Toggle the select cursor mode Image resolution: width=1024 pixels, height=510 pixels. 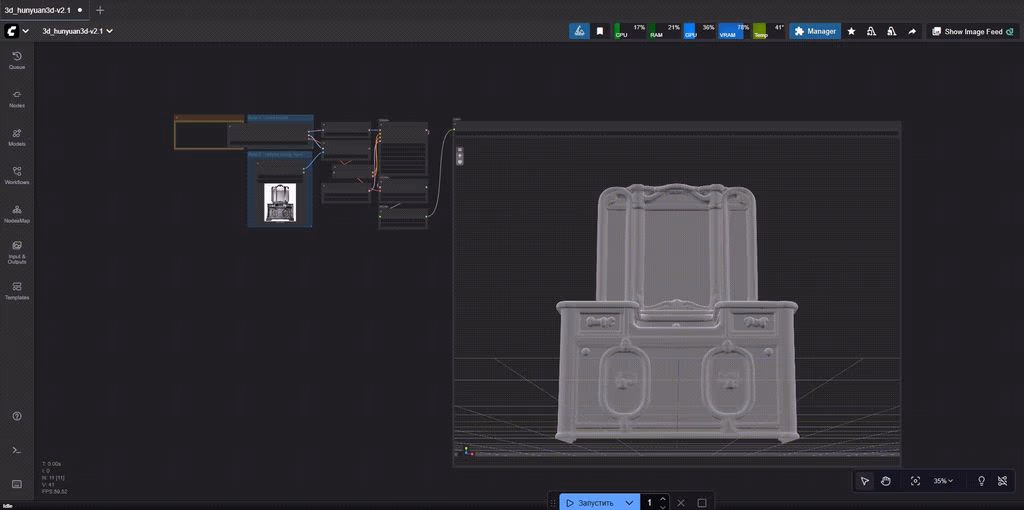(865, 481)
